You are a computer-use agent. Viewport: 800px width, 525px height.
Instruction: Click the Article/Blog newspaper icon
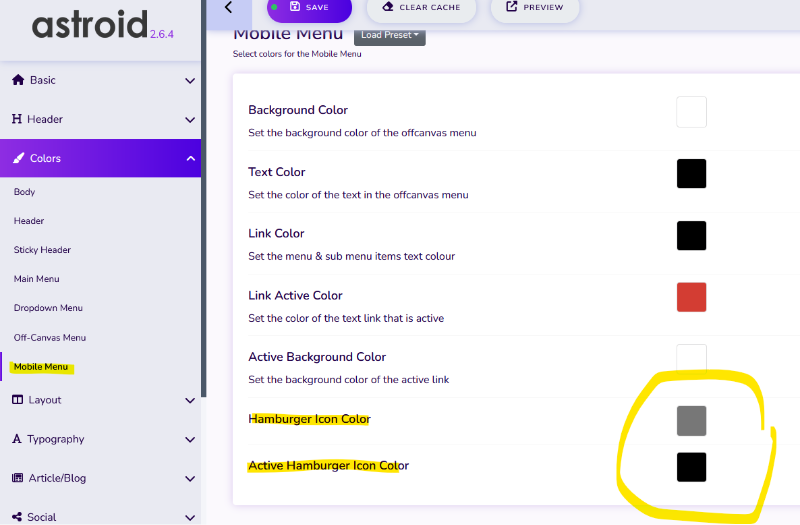[17, 478]
